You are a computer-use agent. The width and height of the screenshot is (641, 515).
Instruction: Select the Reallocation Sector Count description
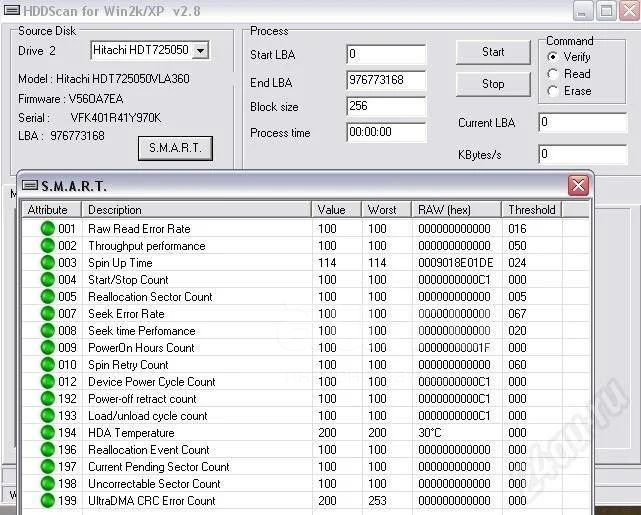[150, 297]
